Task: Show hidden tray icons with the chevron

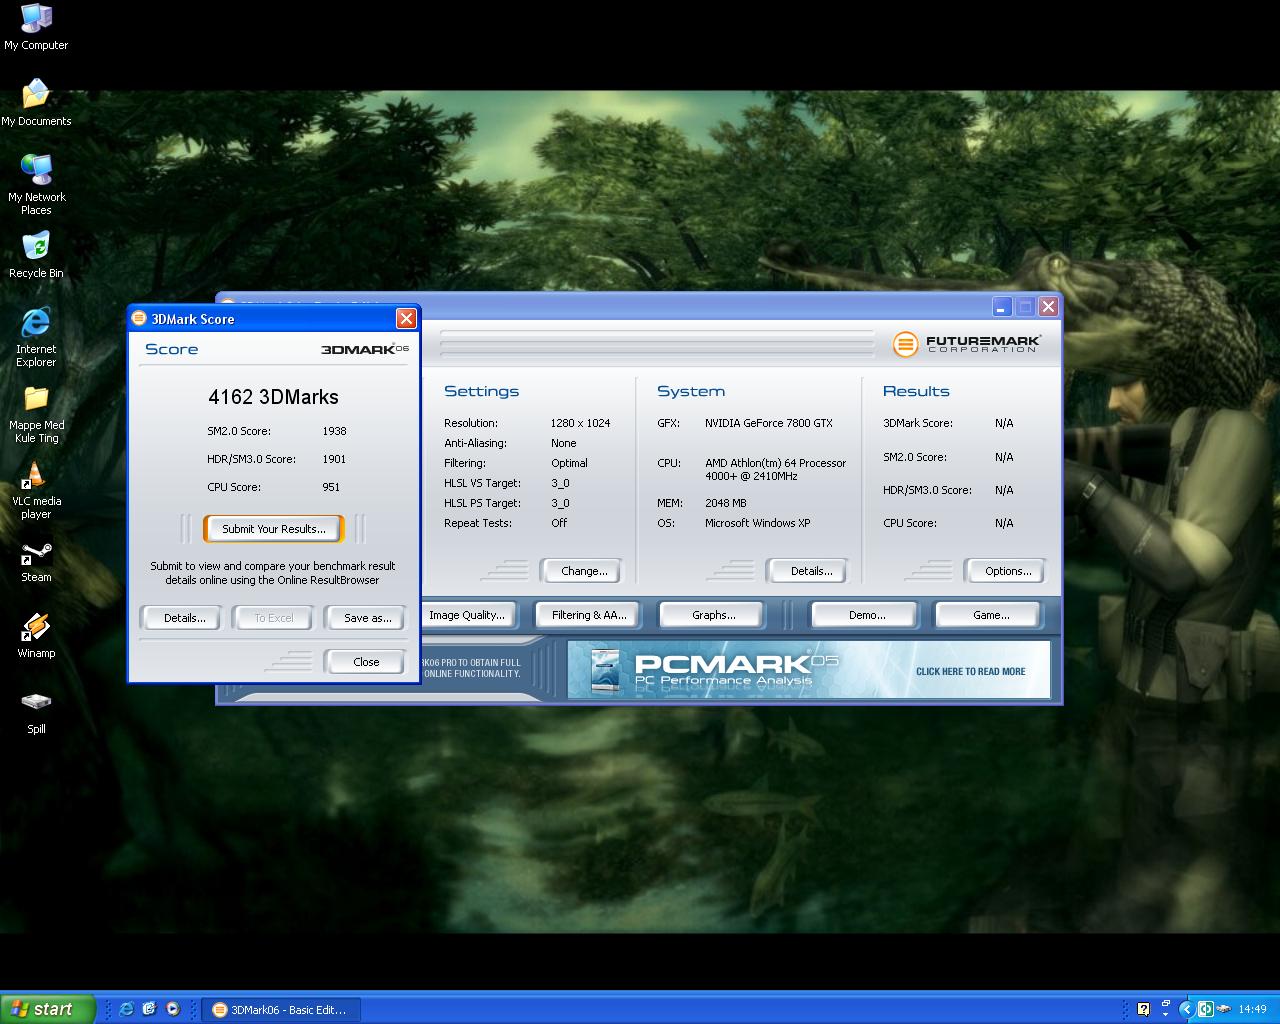Action: pyautogui.click(x=1187, y=1009)
